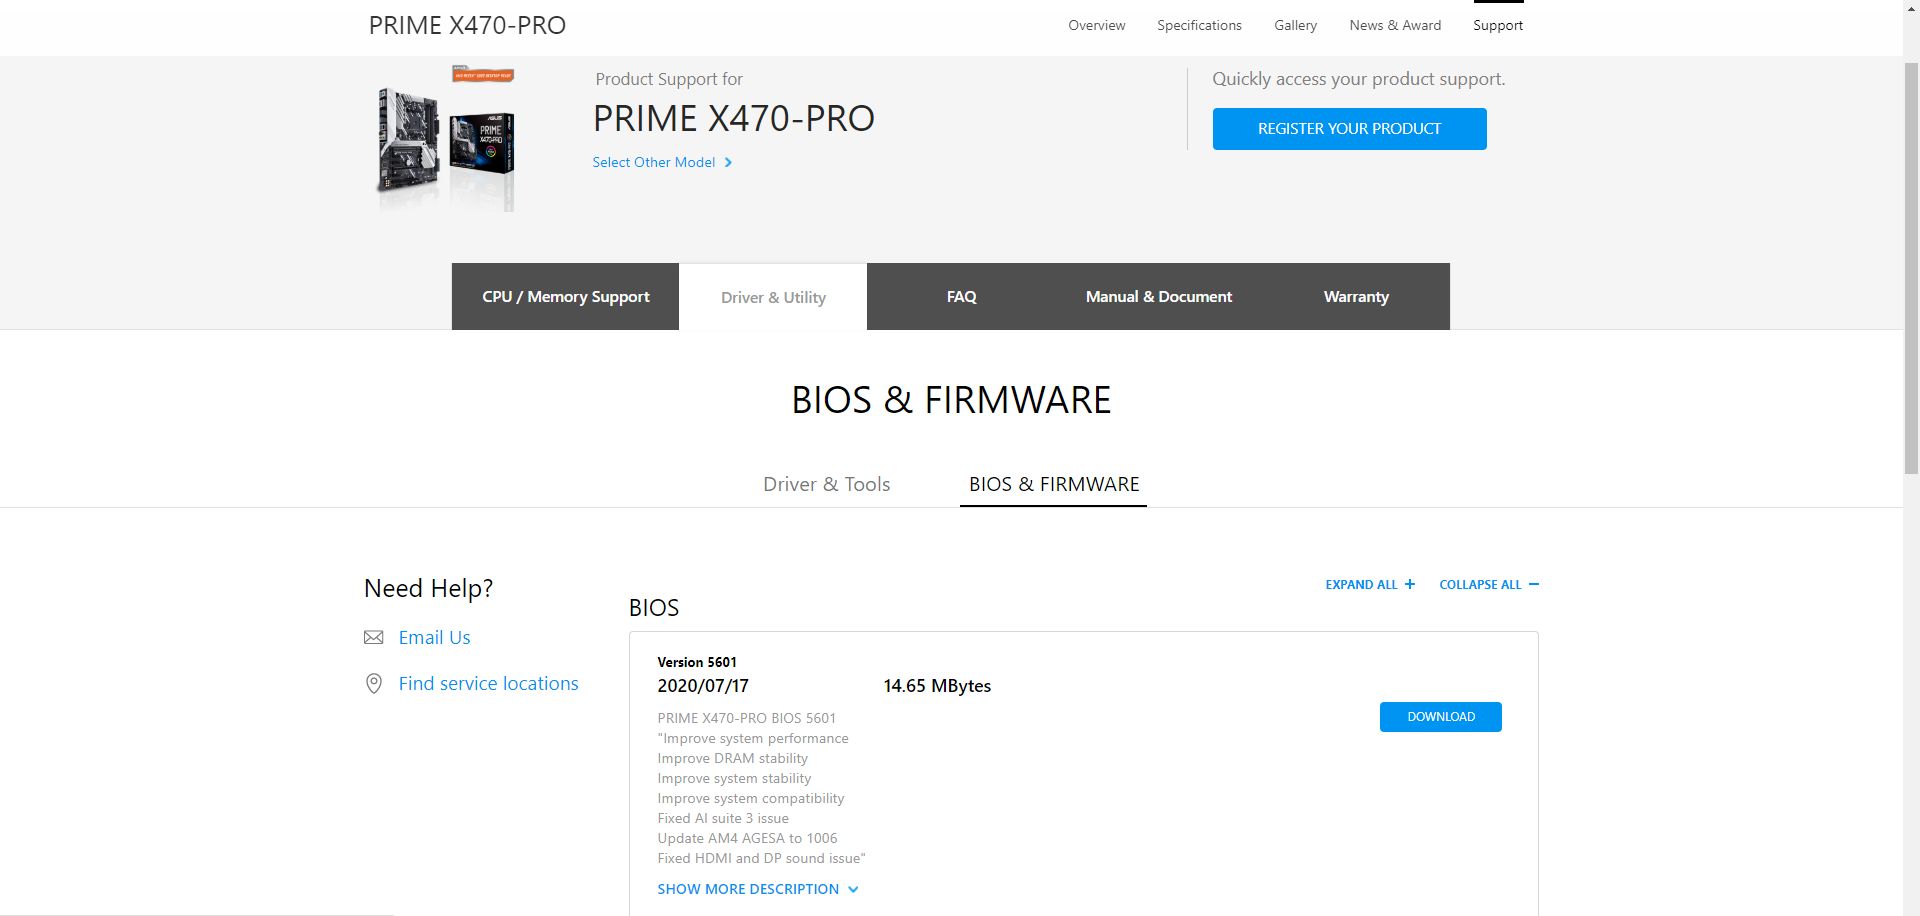Screen dimensions: 1920x916
Task: Click Find service locations
Action: (x=488, y=683)
